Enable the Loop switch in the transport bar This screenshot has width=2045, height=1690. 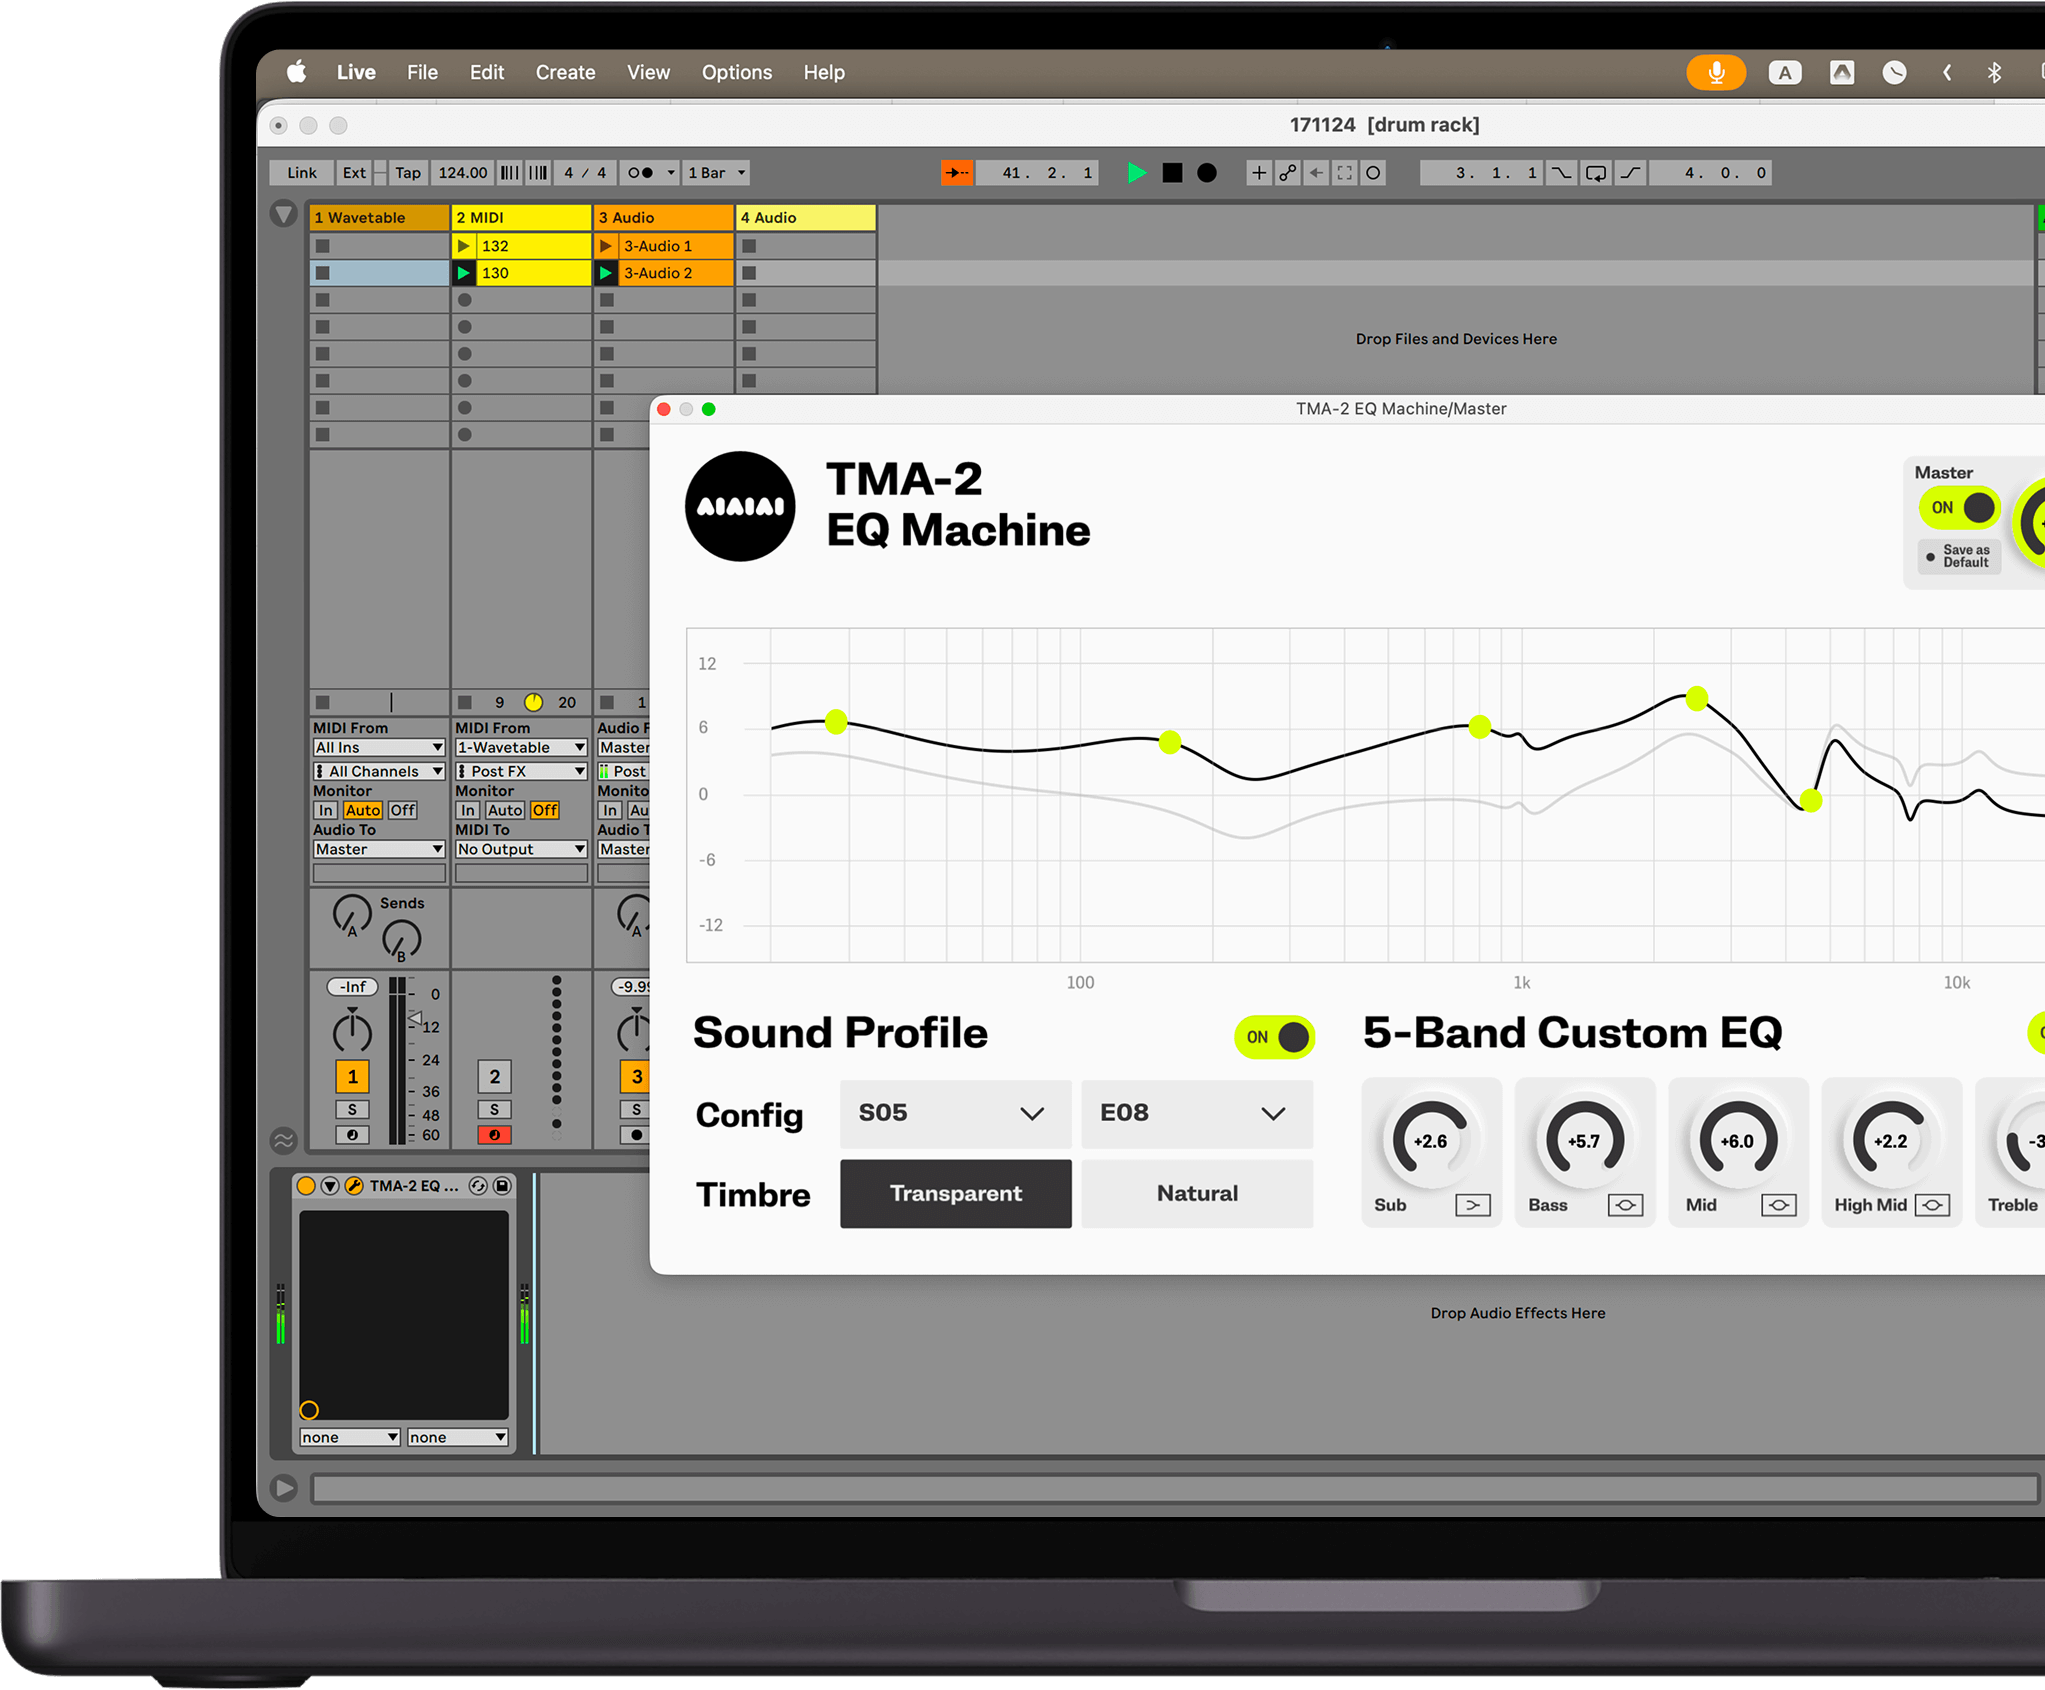1596,172
